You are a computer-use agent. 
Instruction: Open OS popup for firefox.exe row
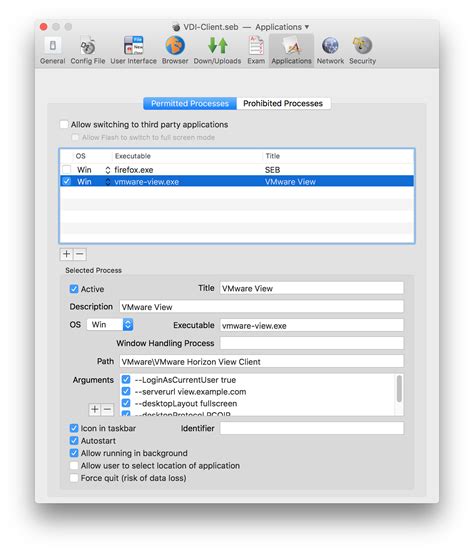(x=108, y=170)
